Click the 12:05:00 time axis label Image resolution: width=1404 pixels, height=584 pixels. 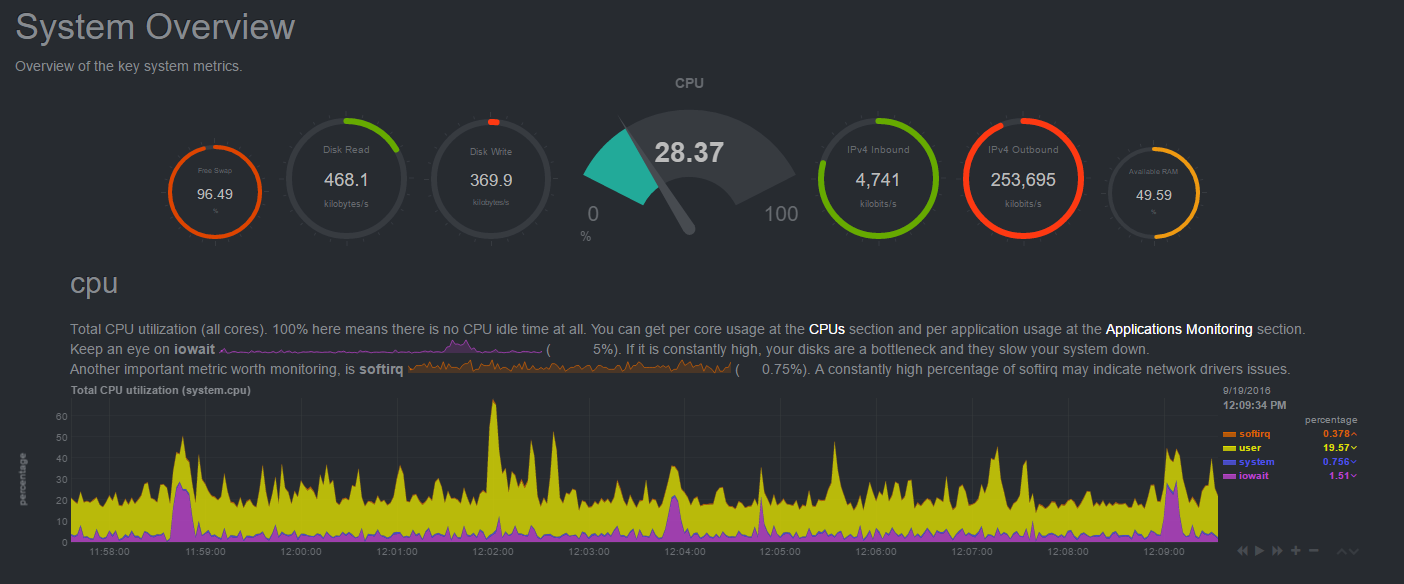(x=780, y=551)
